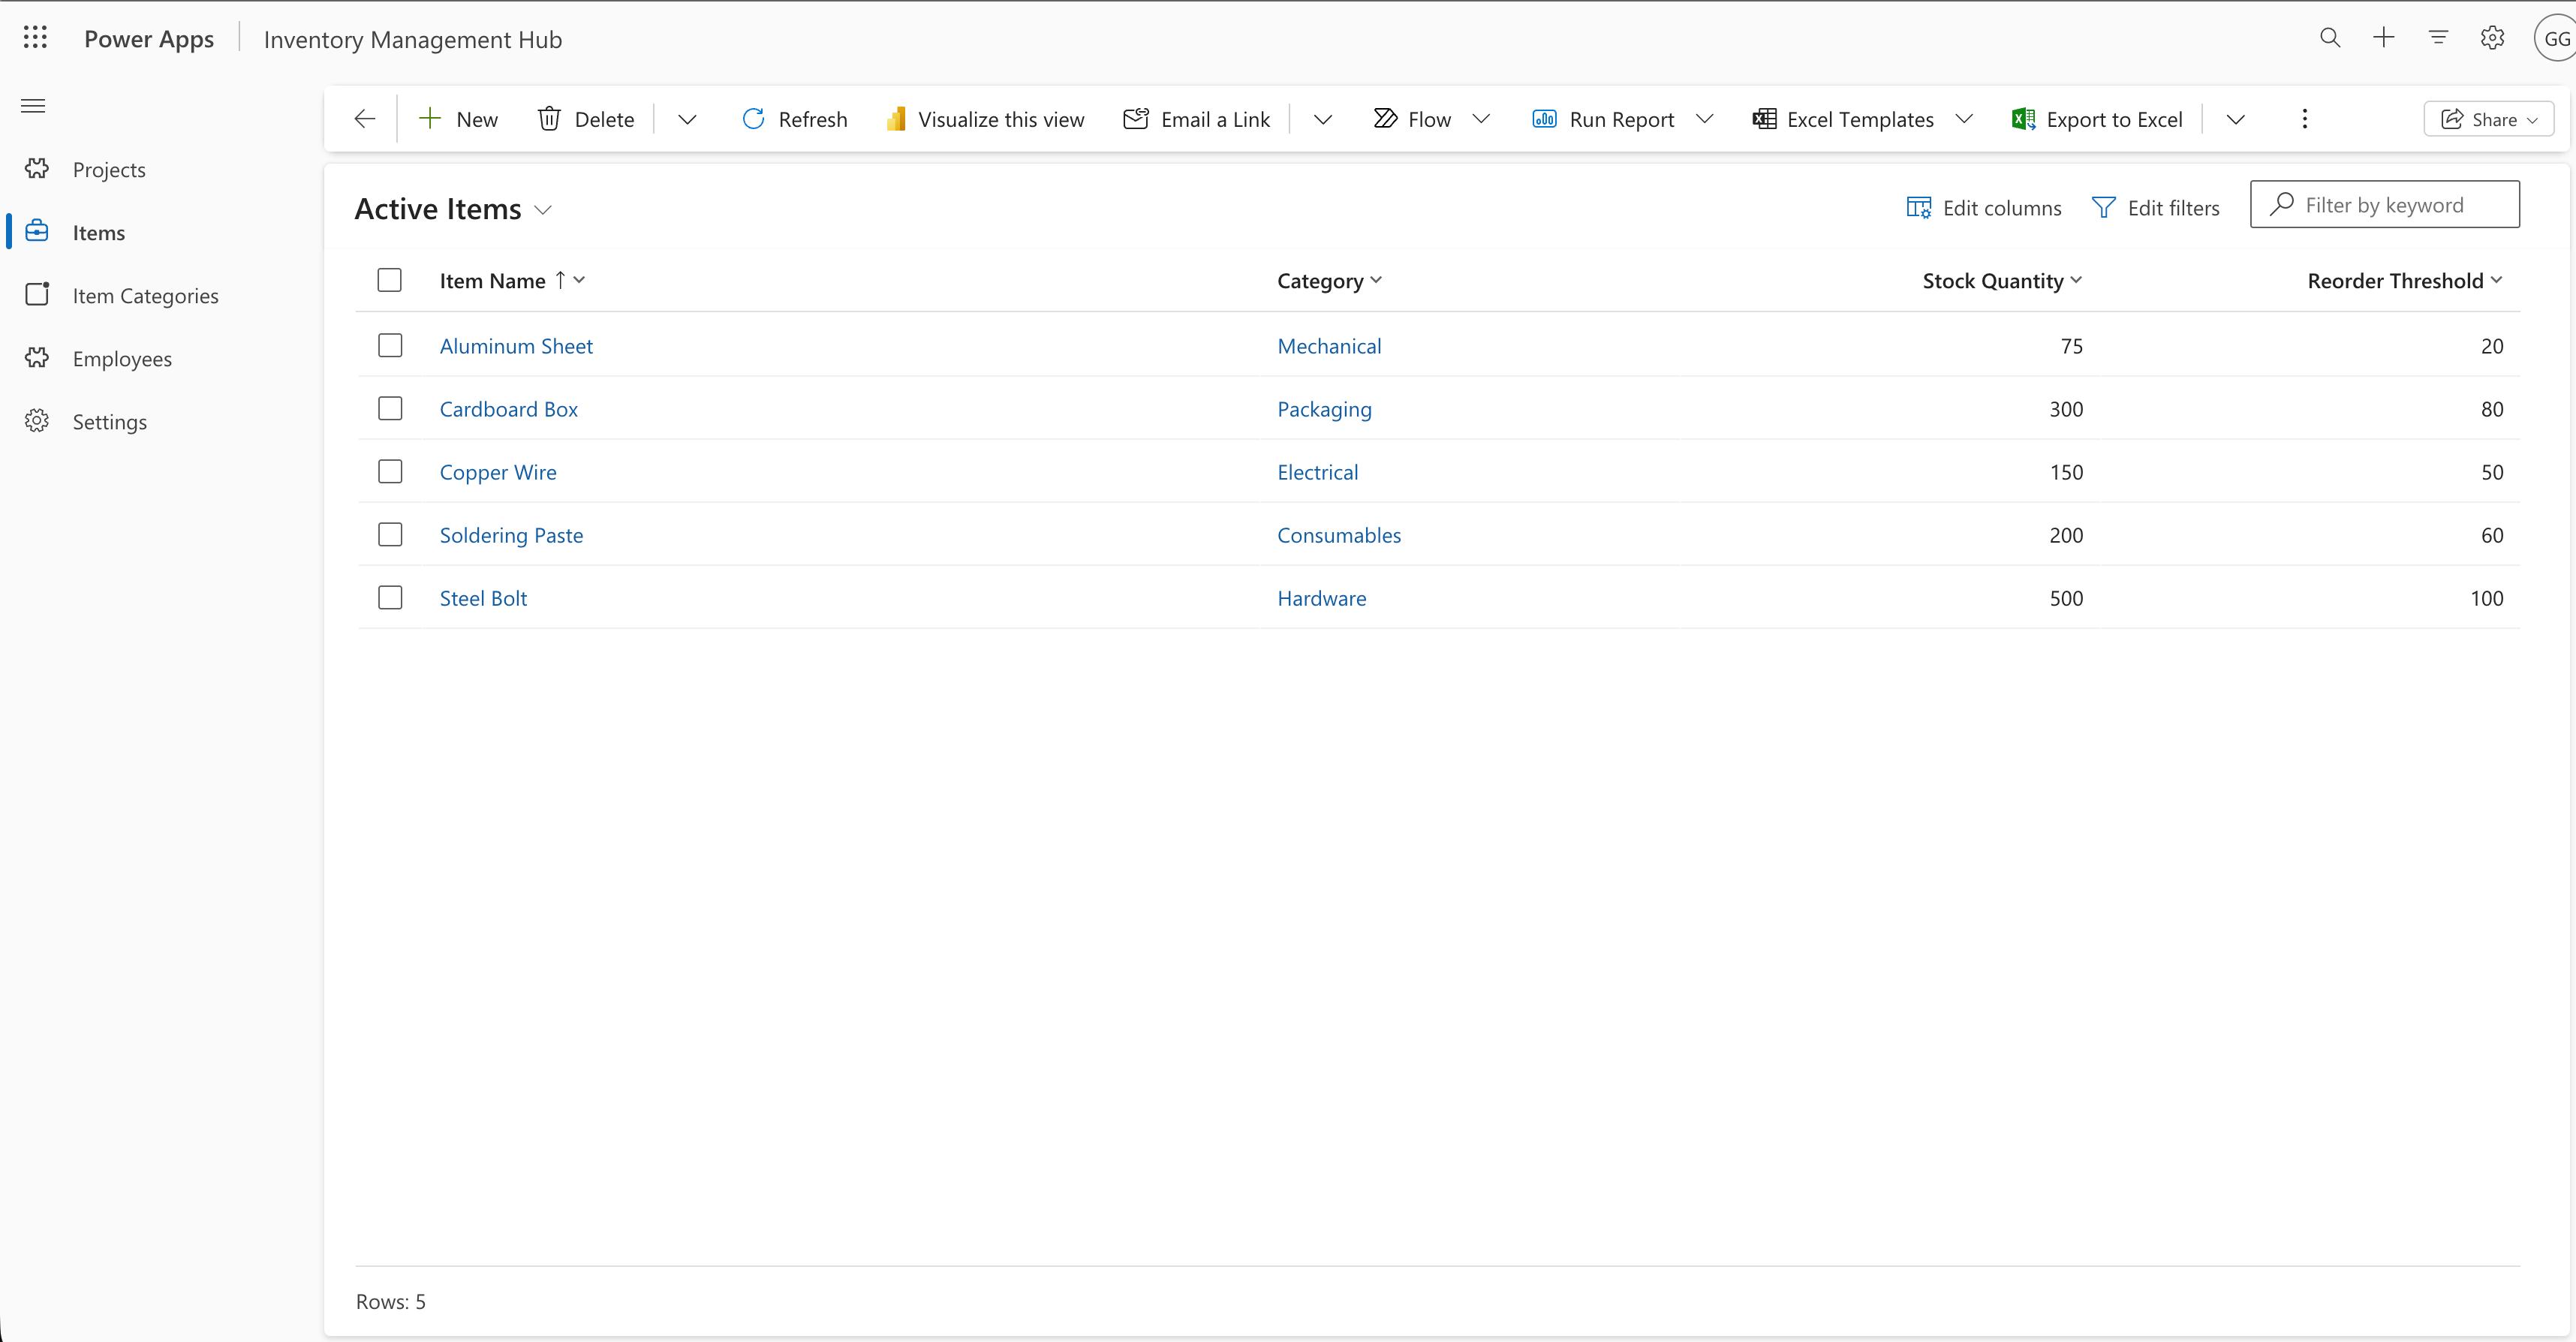Open the settings gear in top bar
The height and width of the screenshot is (1342, 2576).
pyautogui.click(x=2492, y=38)
